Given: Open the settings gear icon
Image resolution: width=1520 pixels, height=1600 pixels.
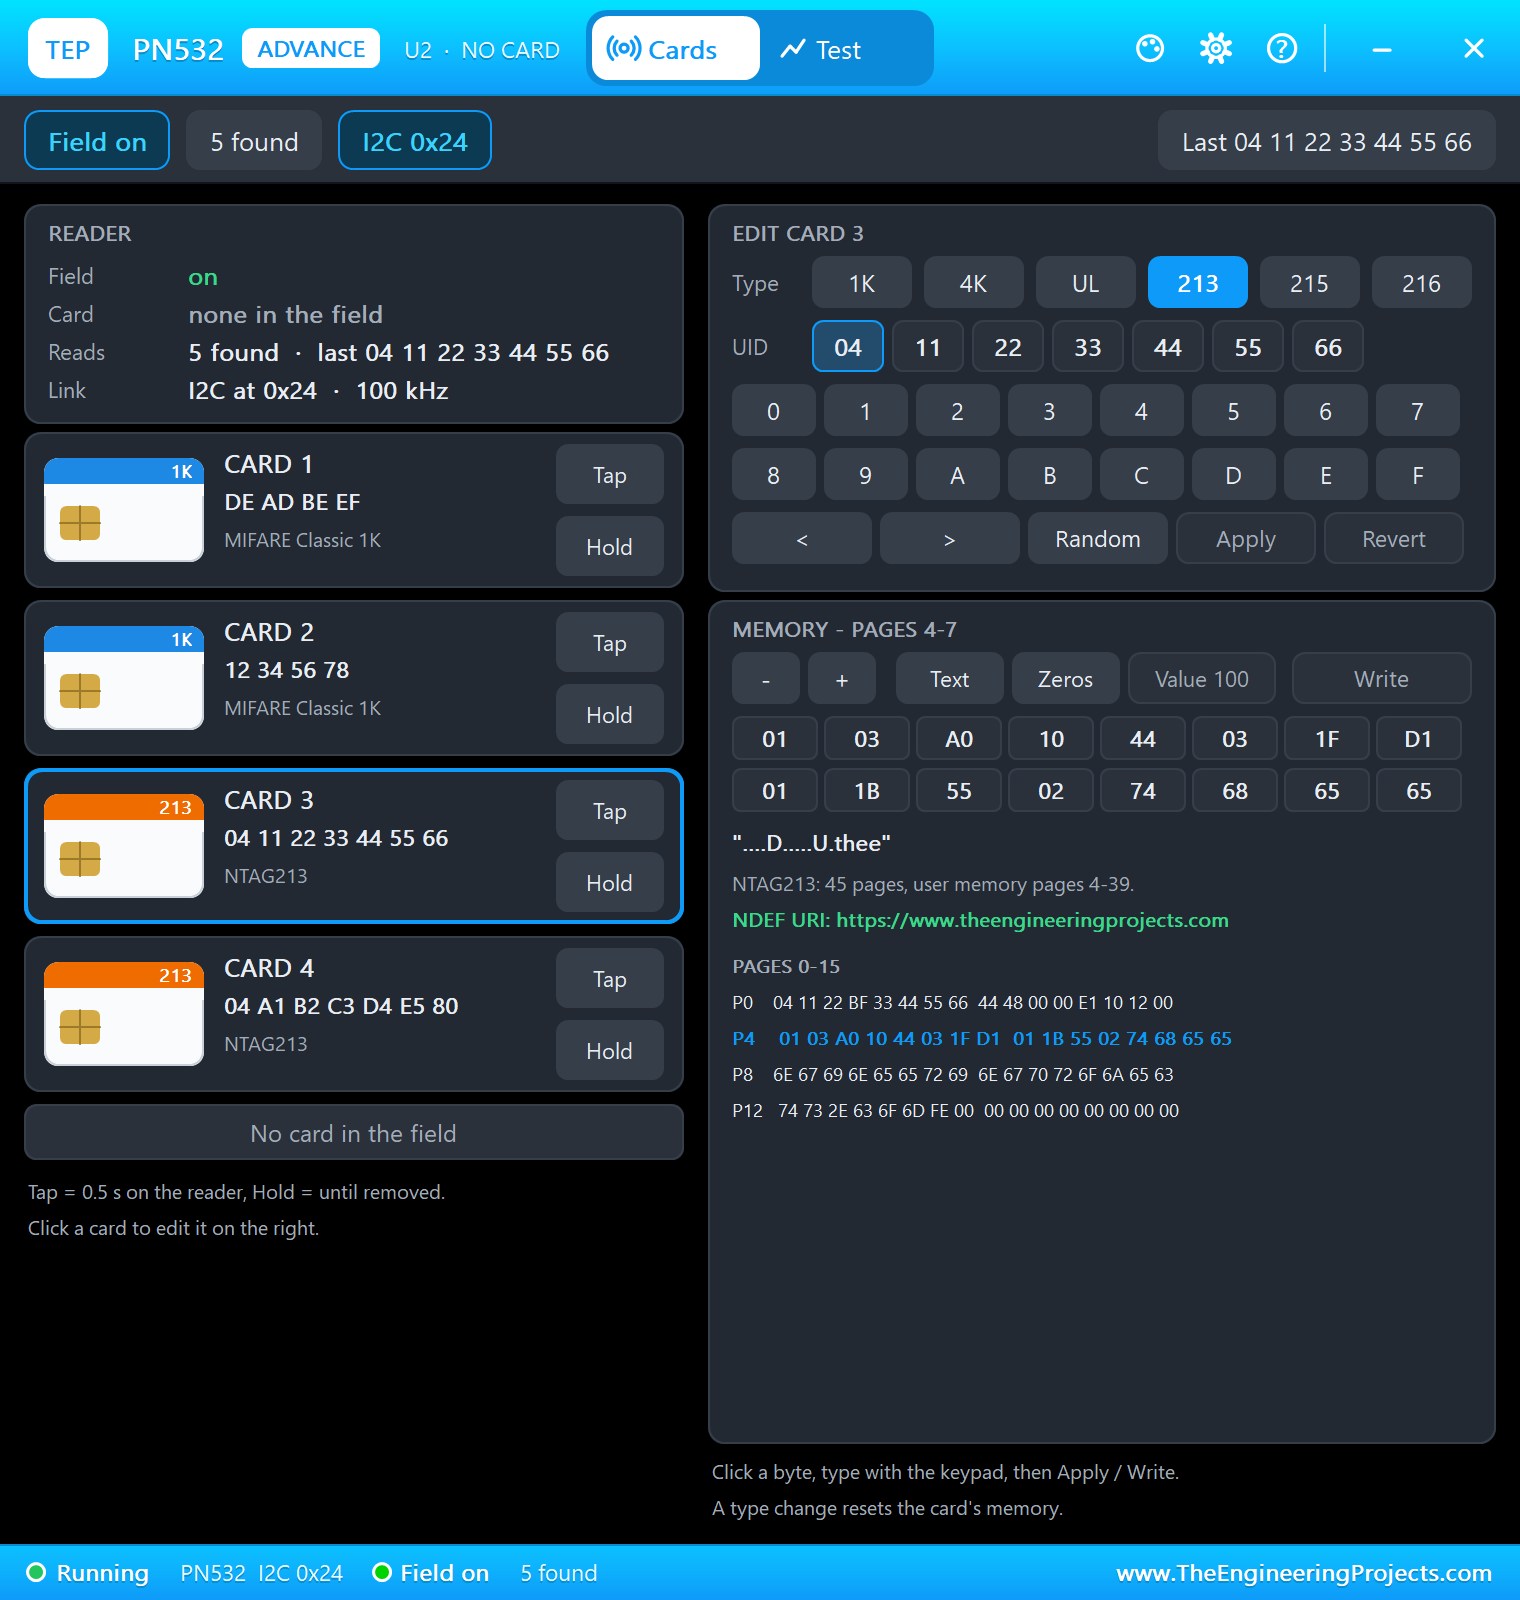Looking at the screenshot, I should coord(1216,48).
